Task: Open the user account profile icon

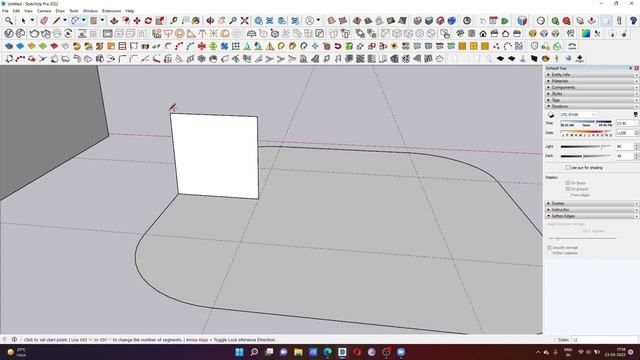Action: (x=310, y=20)
